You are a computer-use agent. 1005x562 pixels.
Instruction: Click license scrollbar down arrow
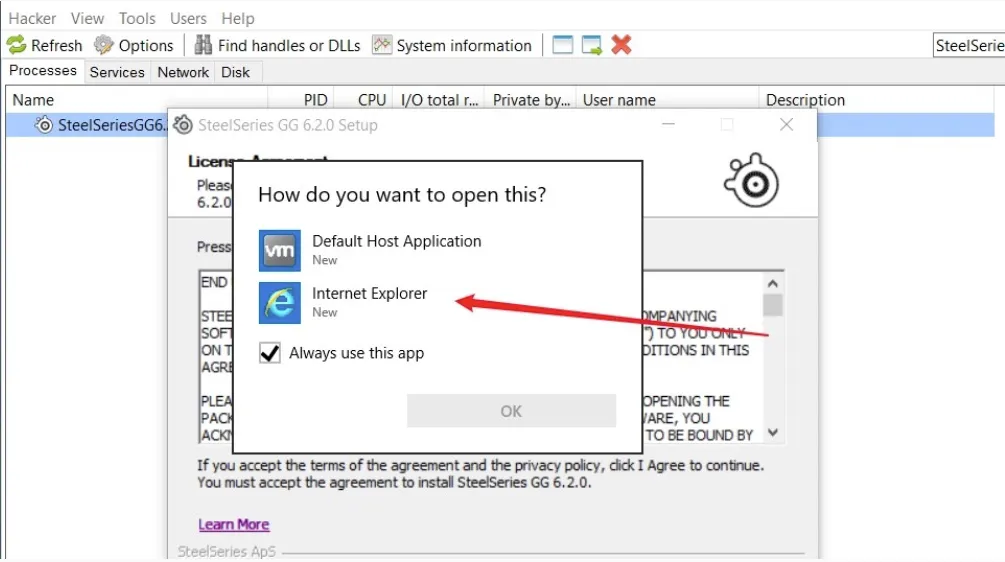tap(772, 433)
